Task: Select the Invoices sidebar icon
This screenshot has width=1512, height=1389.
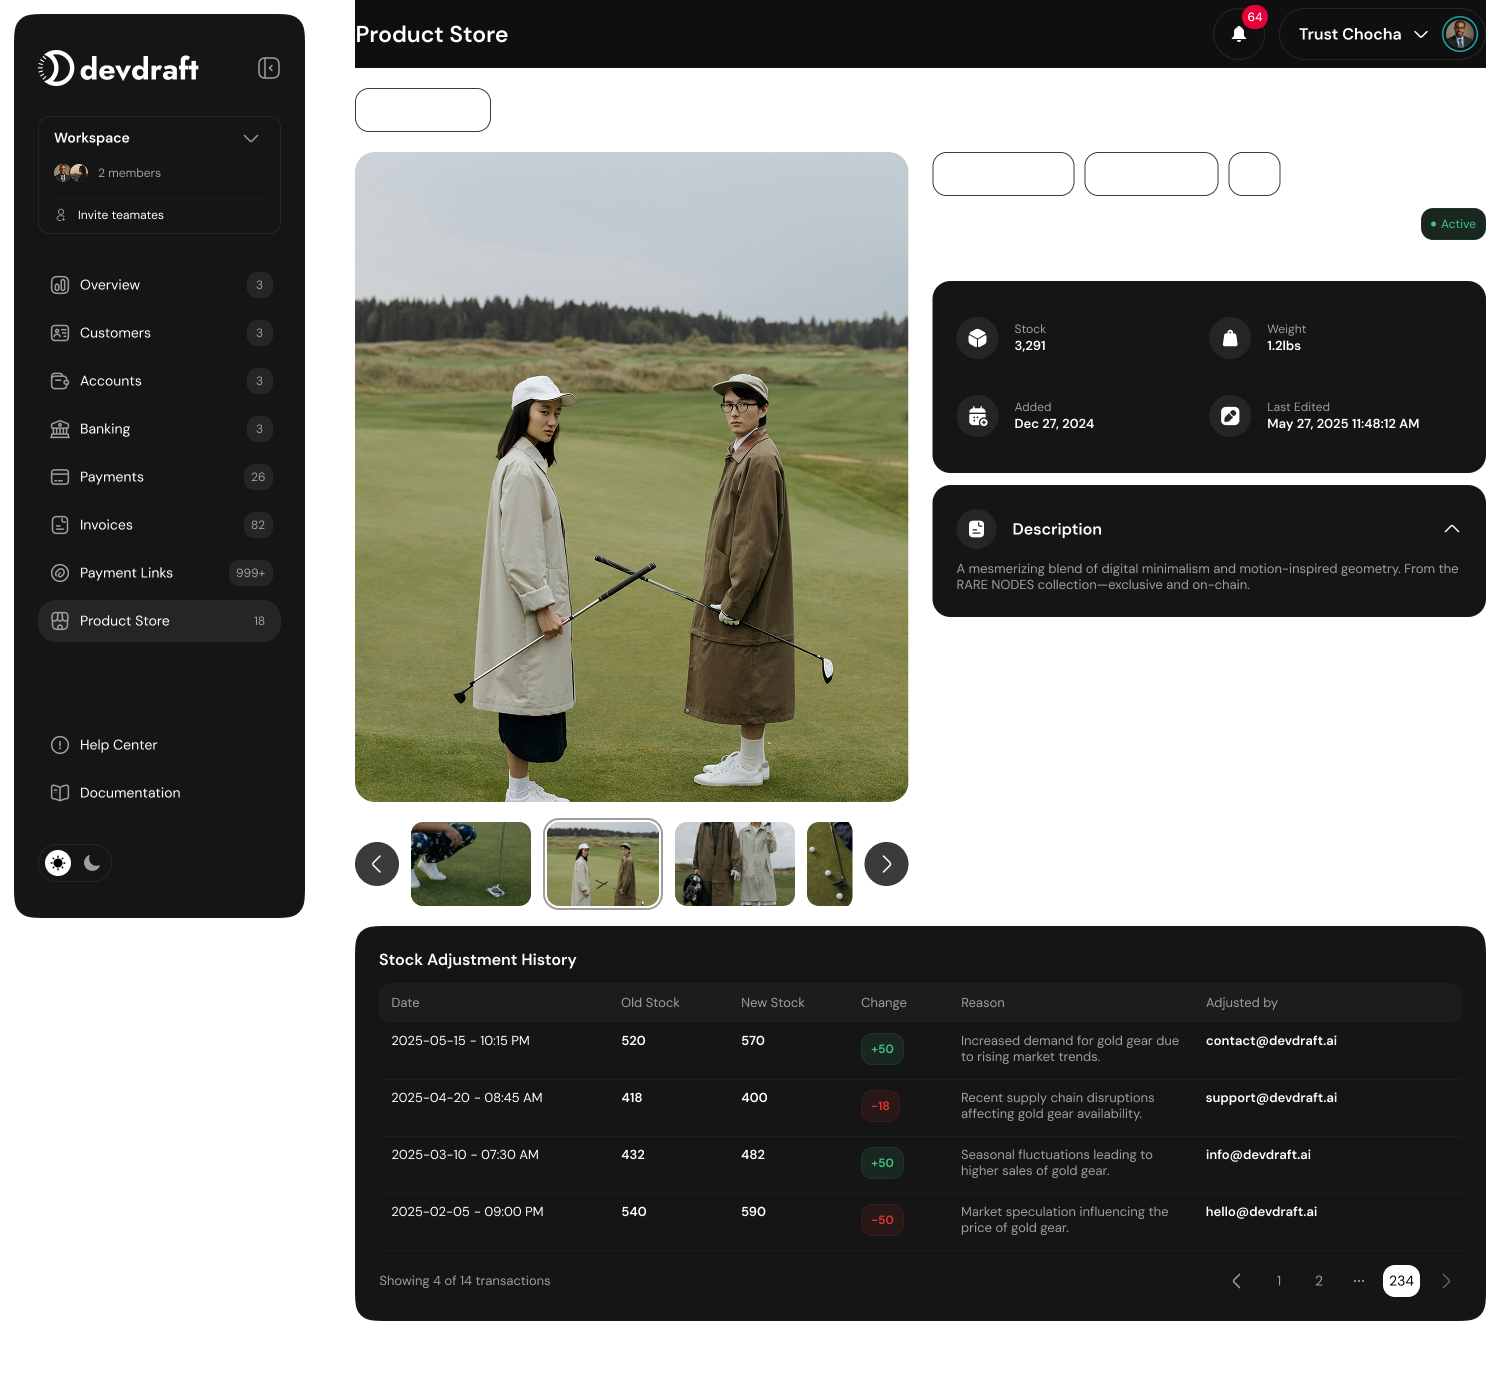Action: [x=61, y=525]
